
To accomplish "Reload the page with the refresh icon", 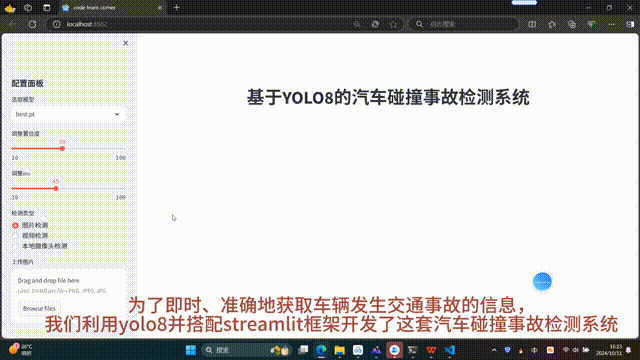I will [x=32, y=24].
